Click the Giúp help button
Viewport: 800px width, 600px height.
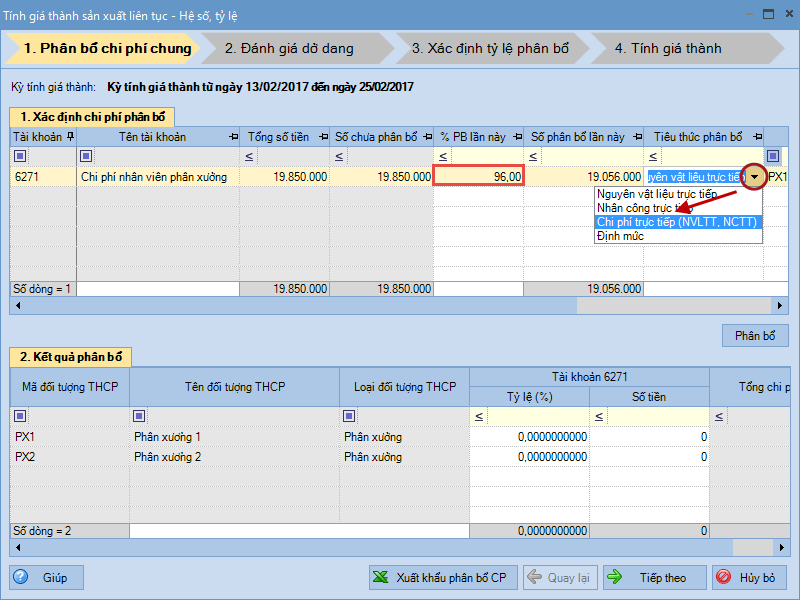(47, 577)
